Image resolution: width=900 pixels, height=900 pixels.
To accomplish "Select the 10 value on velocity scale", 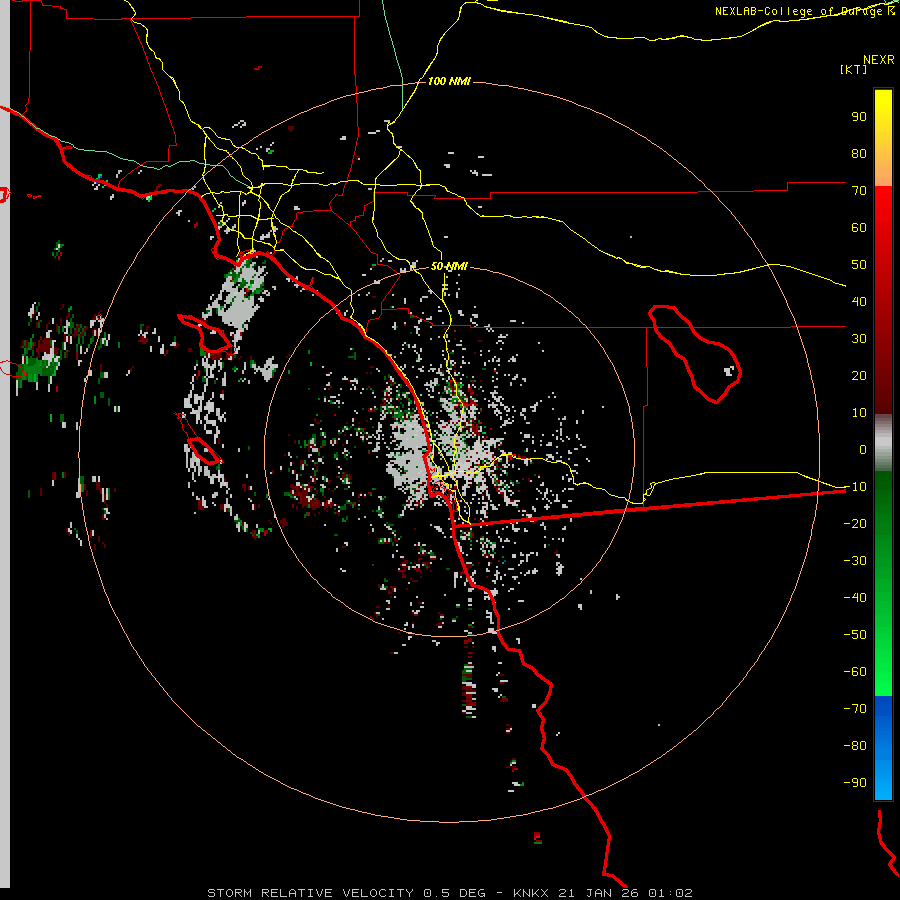I will click(859, 413).
